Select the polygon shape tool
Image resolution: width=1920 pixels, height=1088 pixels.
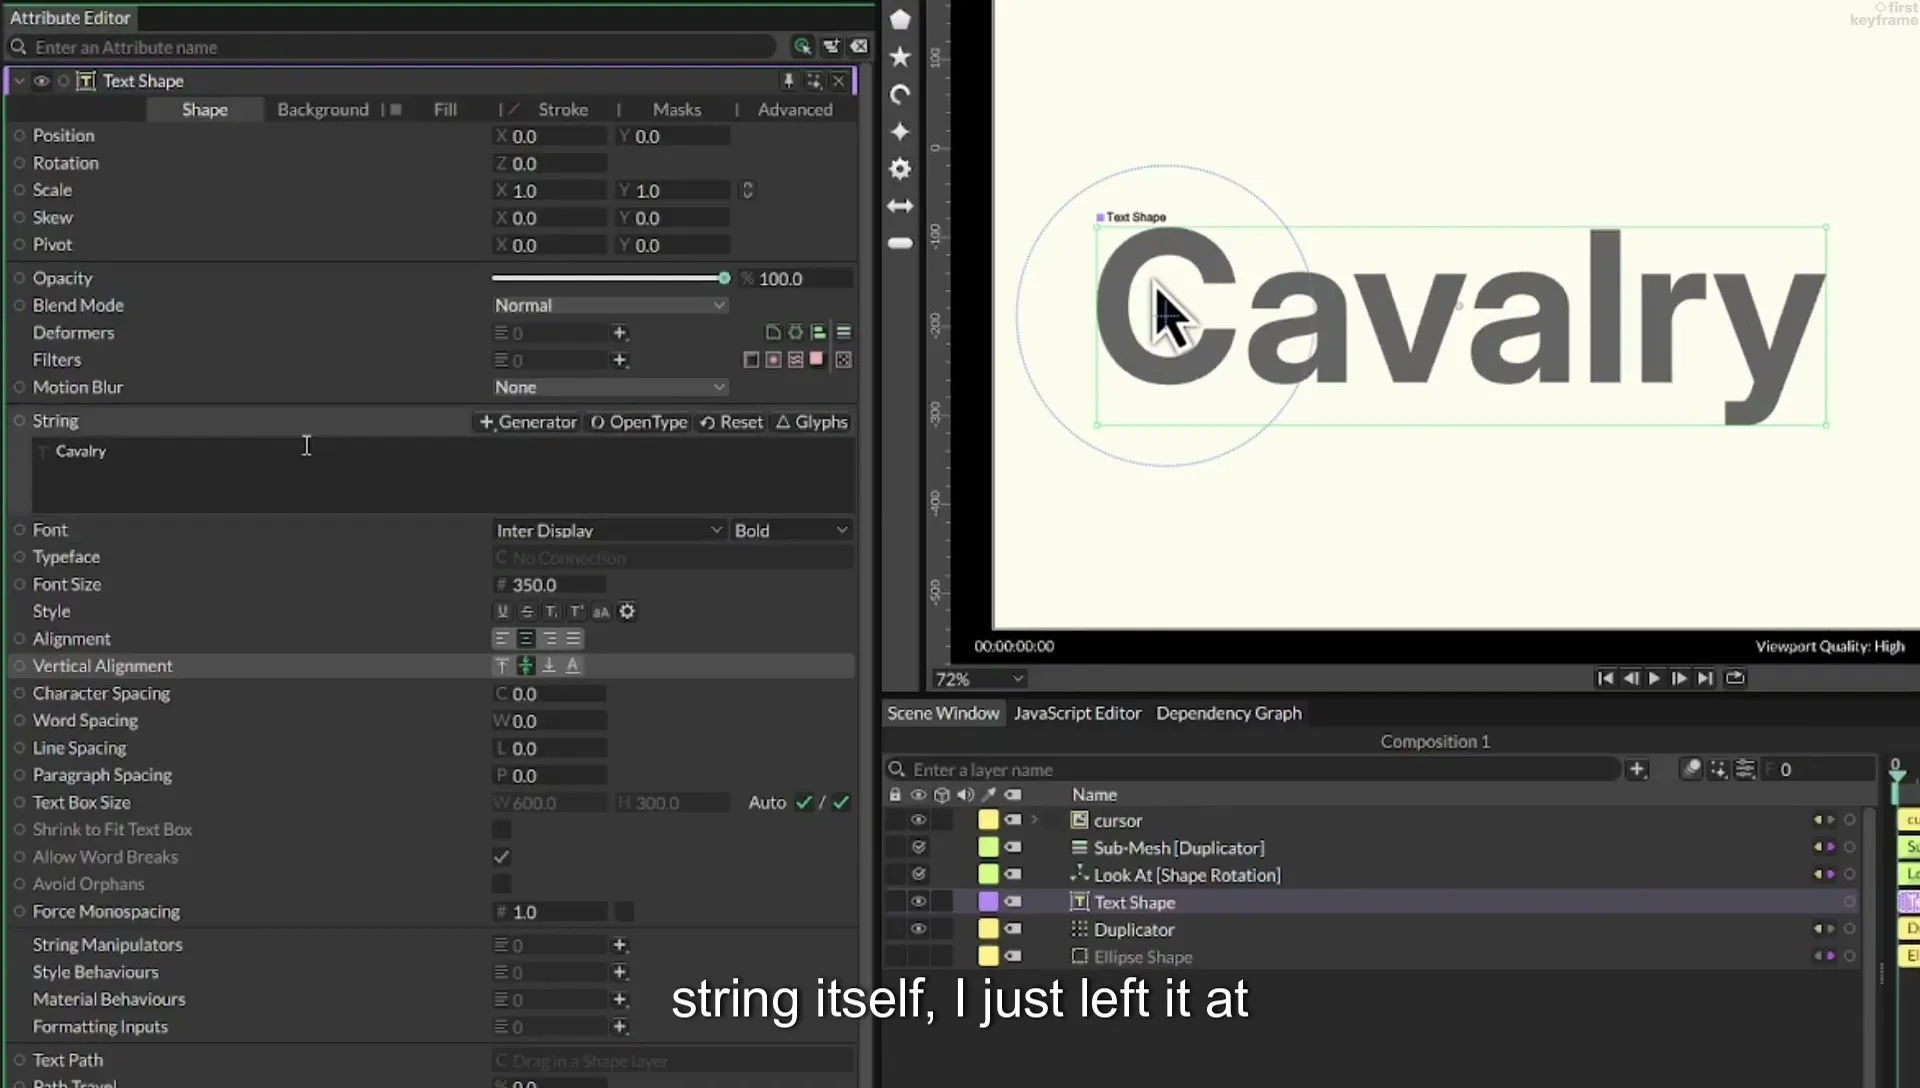pos(900,19)
